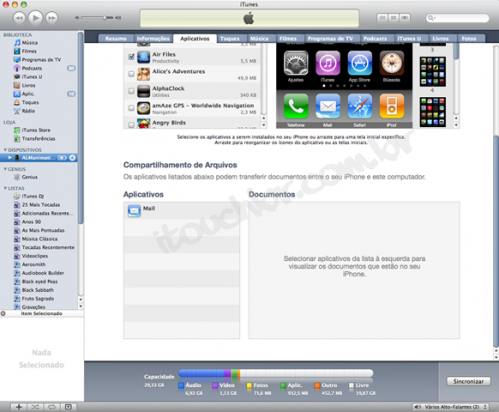Switch to the Filmes tab
Viewport: 499px width, 412px height.
click(x=288, y=39)
